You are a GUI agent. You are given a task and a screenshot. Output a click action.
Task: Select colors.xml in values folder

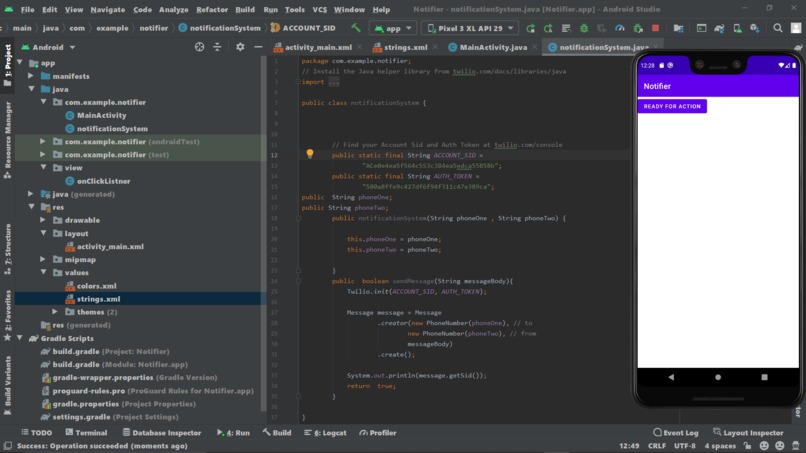(91, 285)
